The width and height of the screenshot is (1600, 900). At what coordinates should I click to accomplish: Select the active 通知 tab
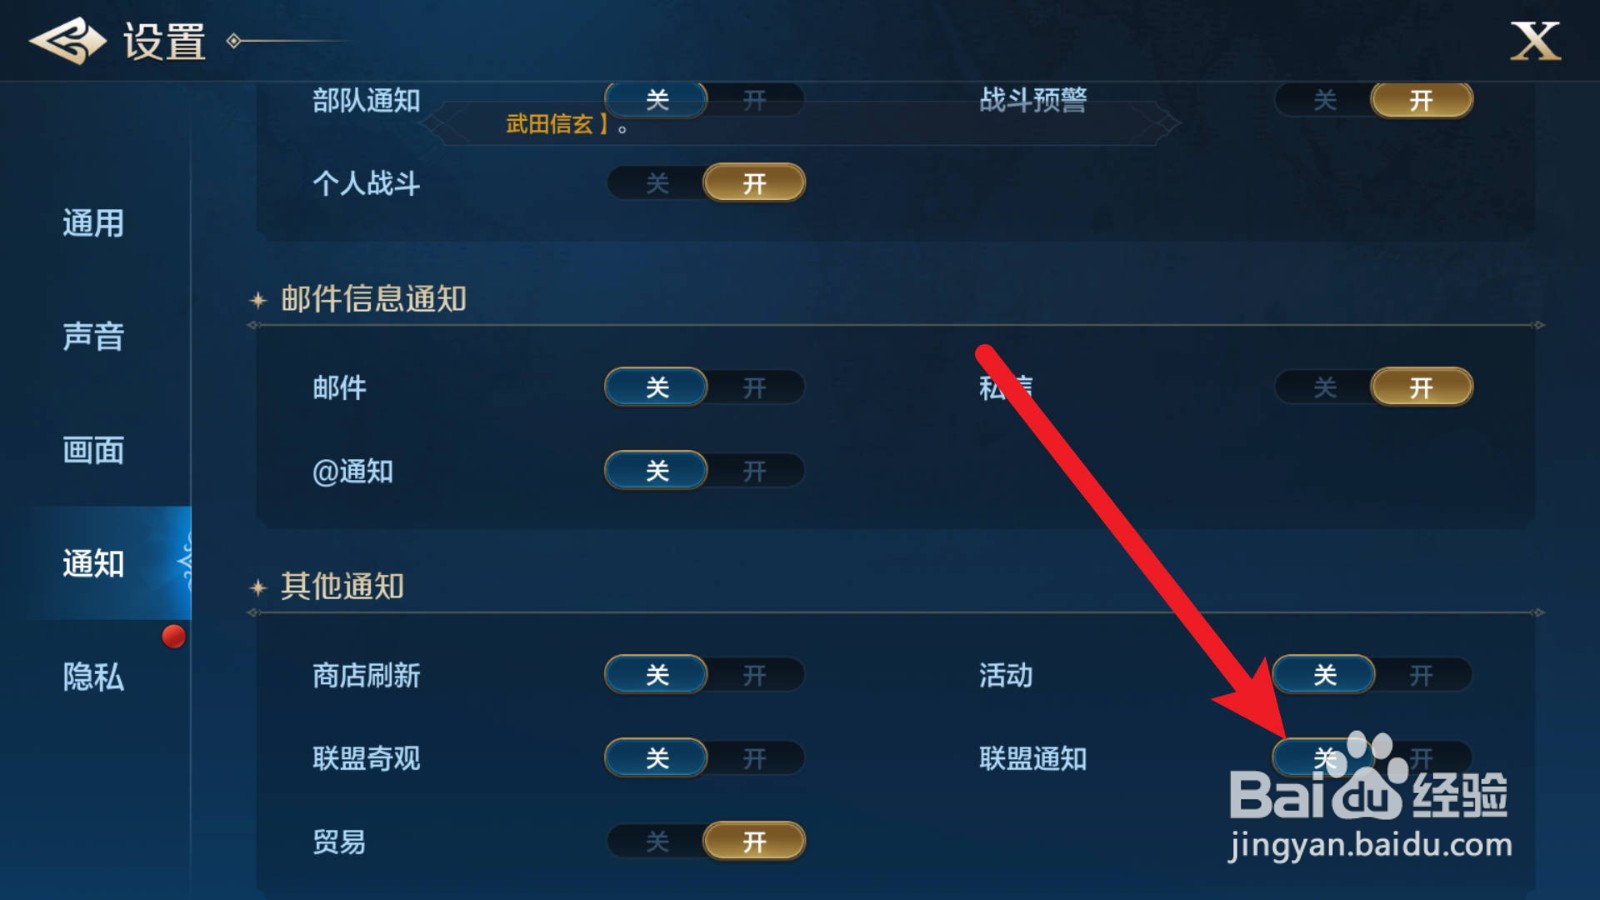[x=94, y=563]
